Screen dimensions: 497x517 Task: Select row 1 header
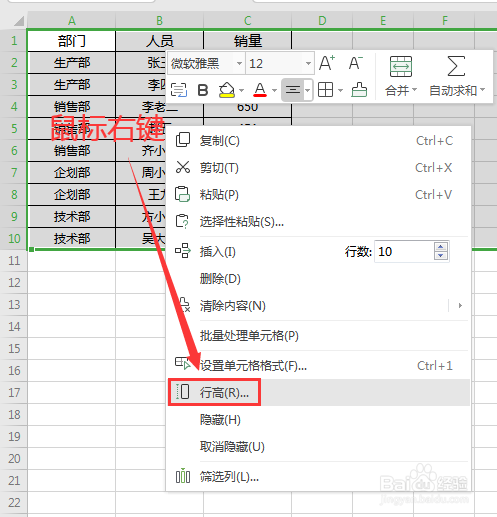click(14, 41)
